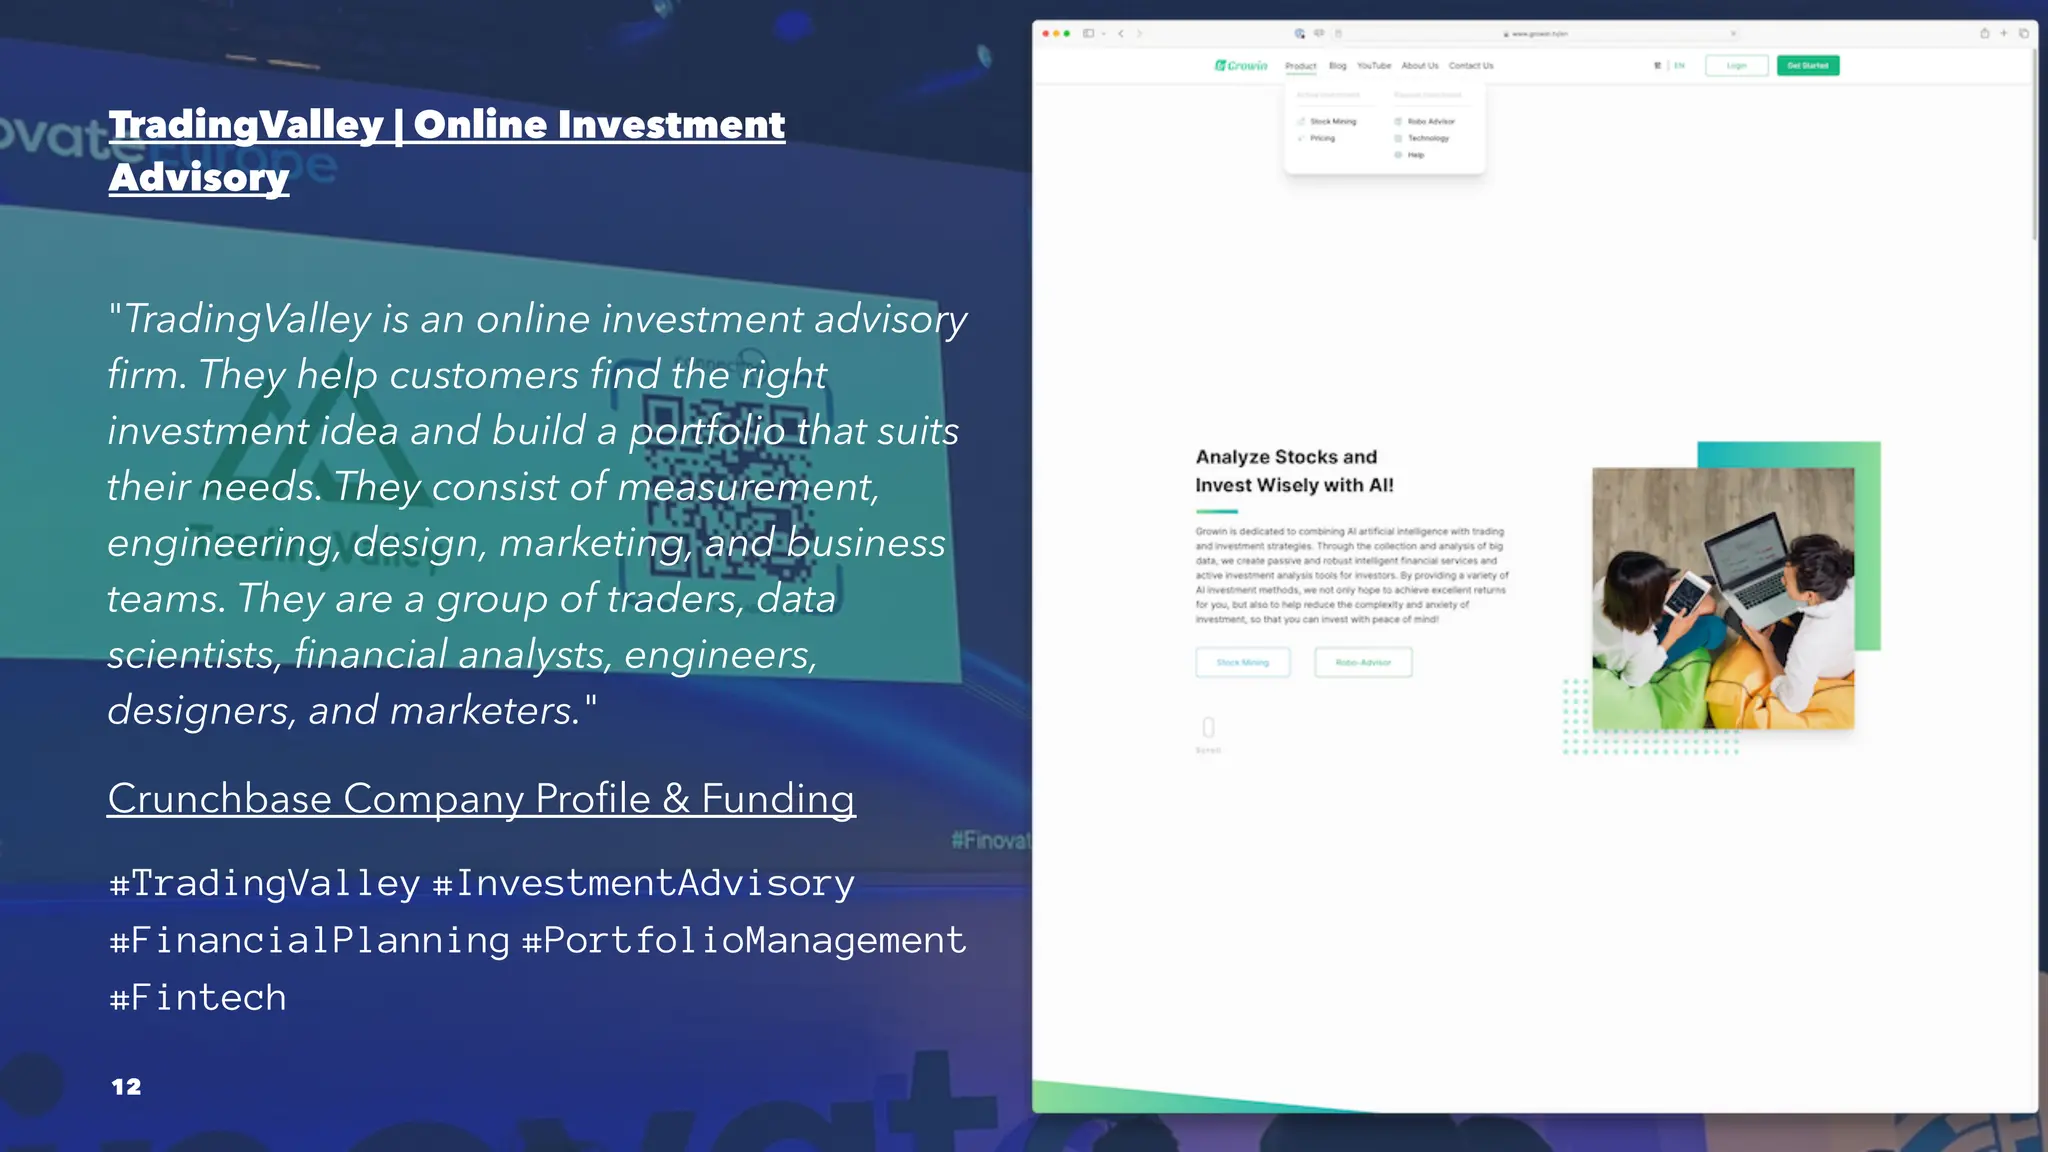Open the Blog page
Viewport: 2048px width, 1152px height.
1338,66
